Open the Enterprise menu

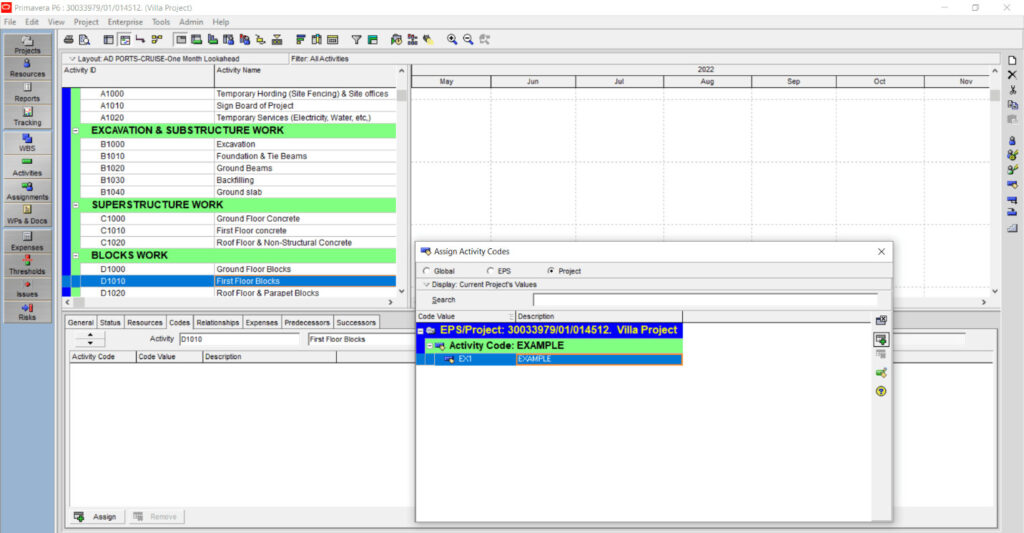point(125,22)
